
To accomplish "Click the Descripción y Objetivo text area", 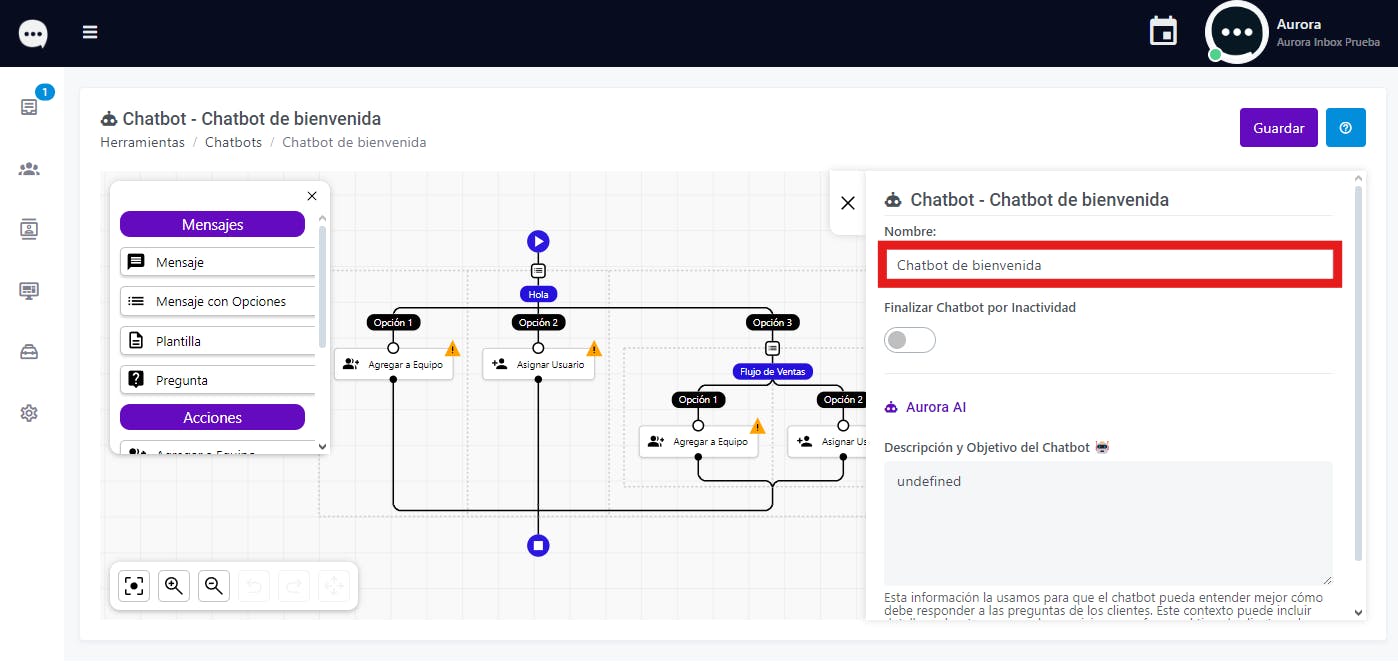I will [1108, 523].
